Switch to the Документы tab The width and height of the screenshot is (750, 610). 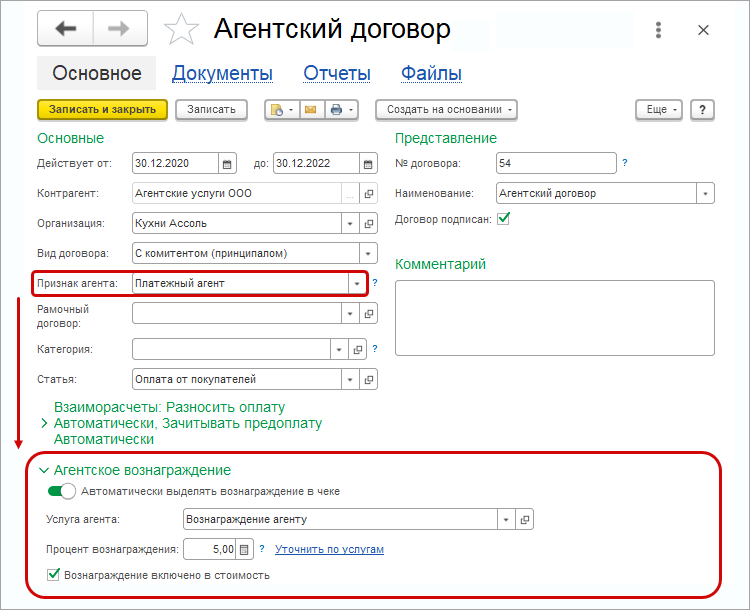[x=222, y=74]
